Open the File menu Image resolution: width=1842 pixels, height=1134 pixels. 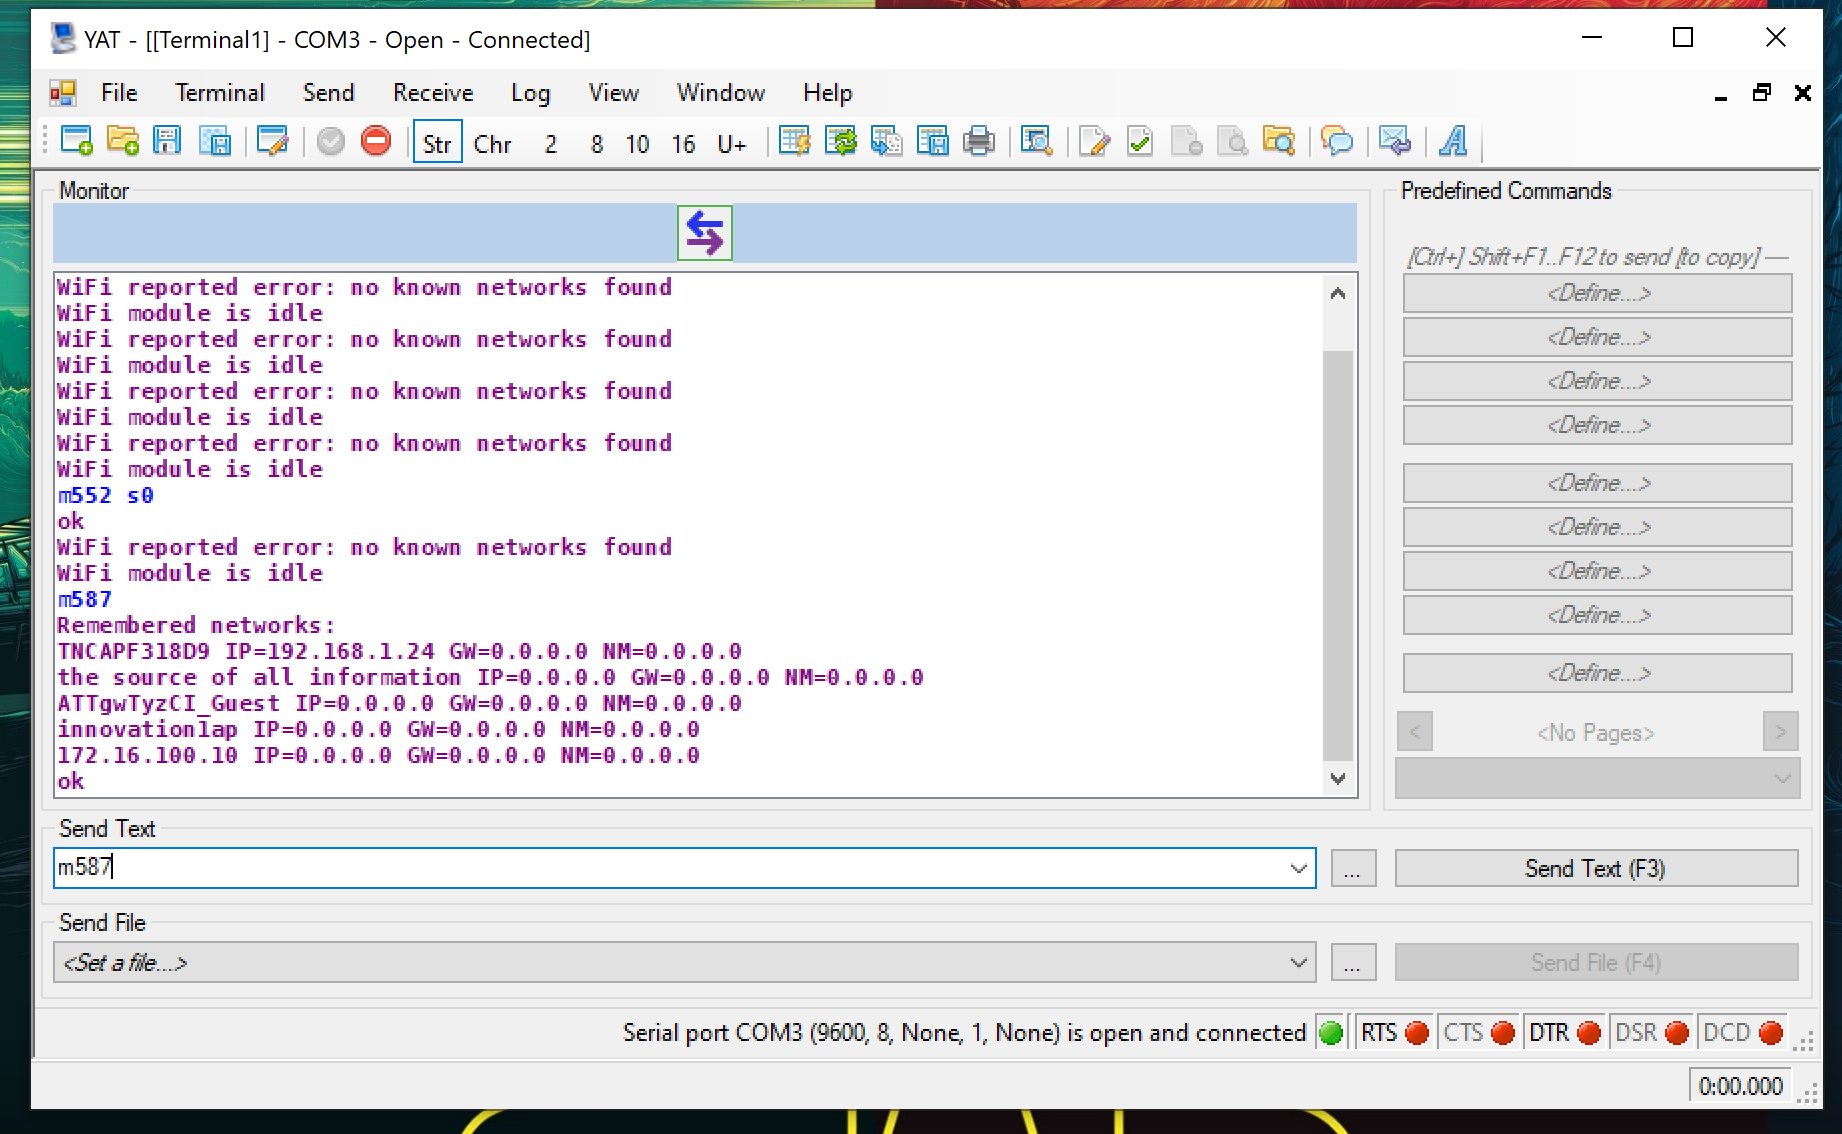pos(119,93)
